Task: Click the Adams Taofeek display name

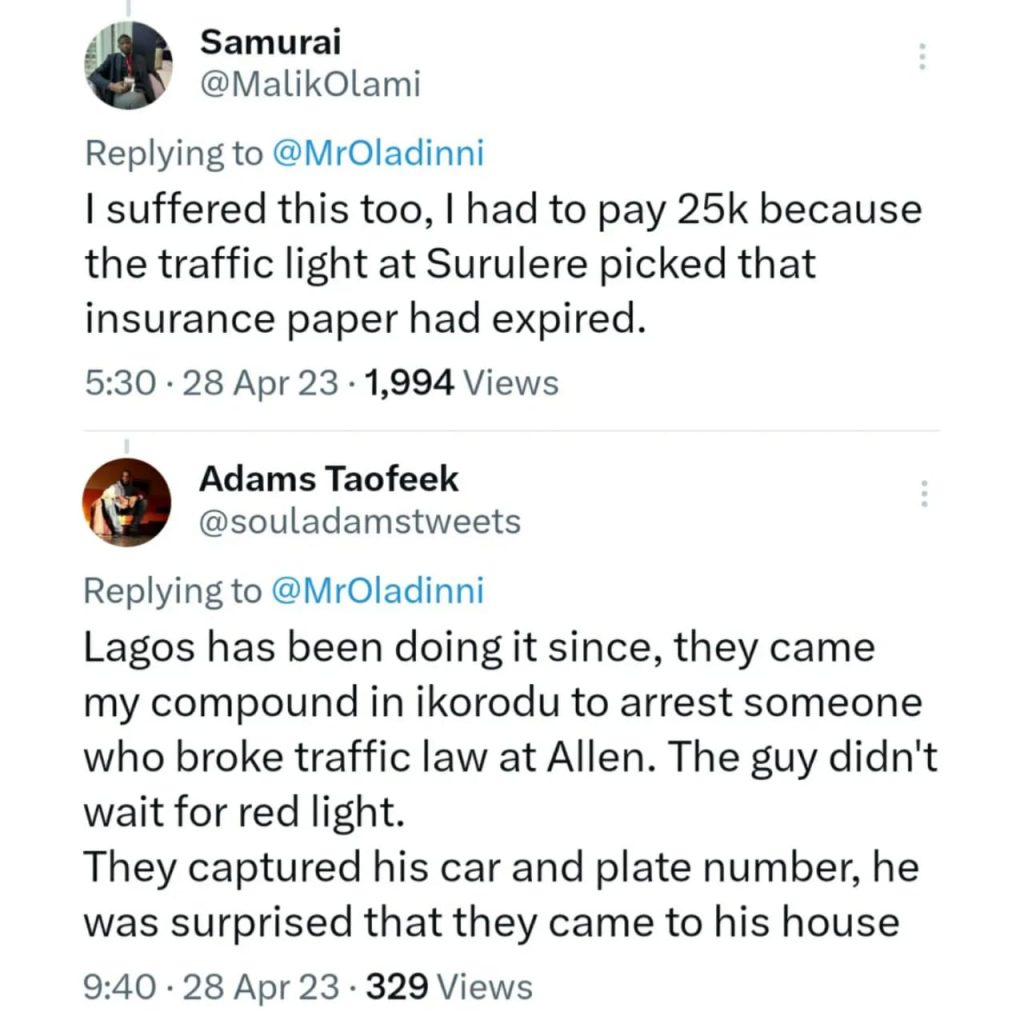Action: coord(328,479)
